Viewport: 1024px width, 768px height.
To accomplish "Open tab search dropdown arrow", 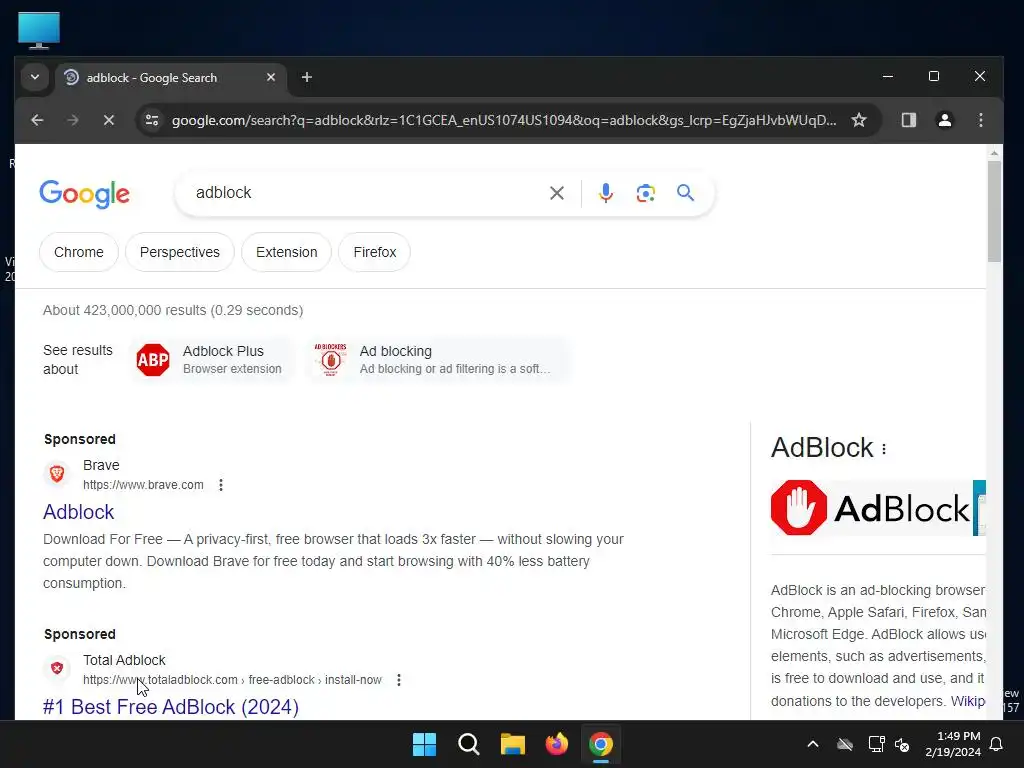I will coord(35,77).
